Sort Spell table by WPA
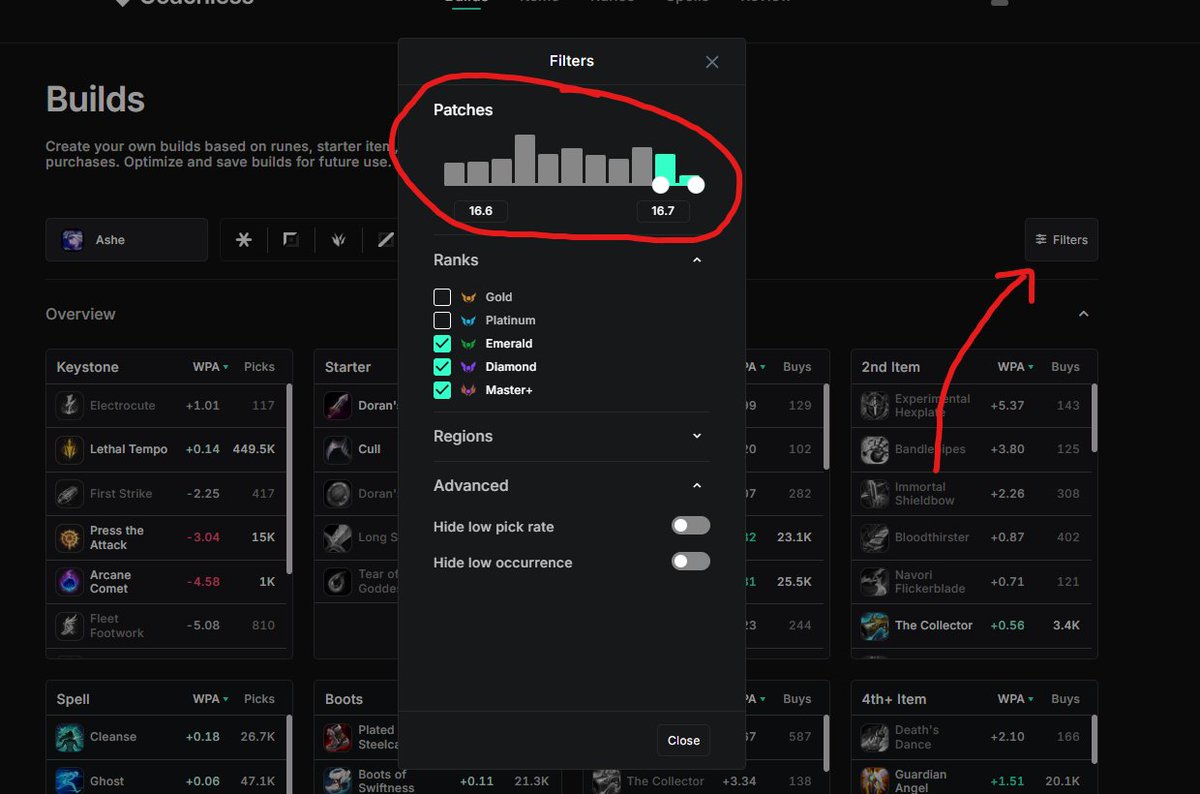1200x794 pixels. point(210,699)
